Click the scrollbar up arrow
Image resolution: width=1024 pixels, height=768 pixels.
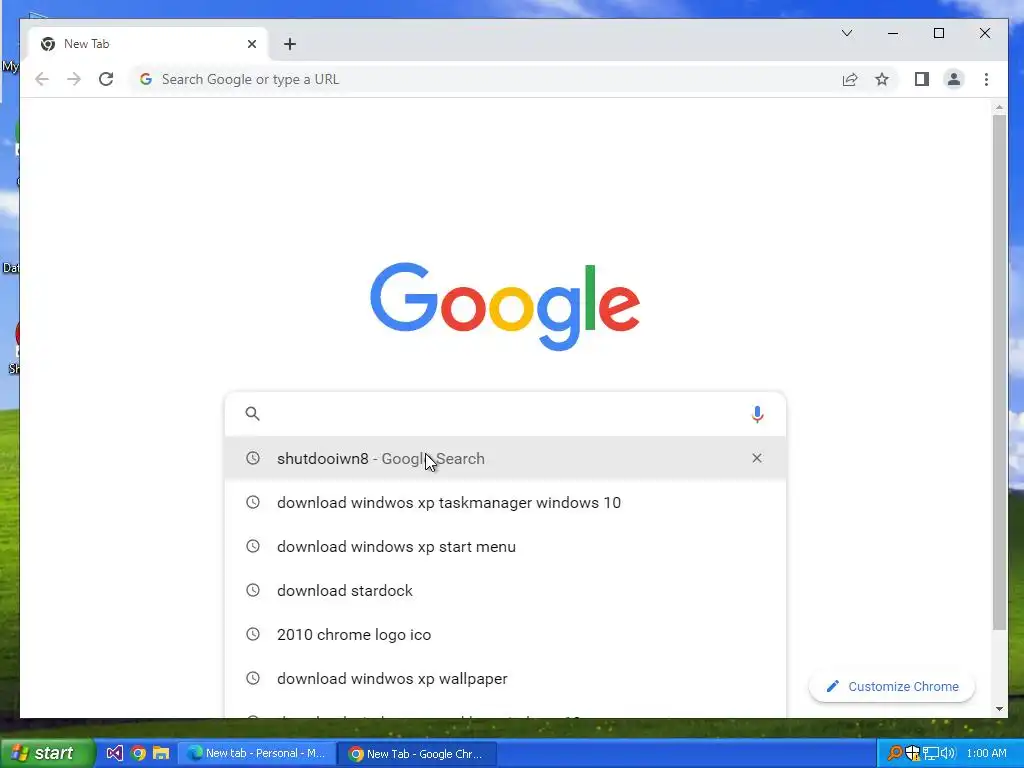(999, 107)
